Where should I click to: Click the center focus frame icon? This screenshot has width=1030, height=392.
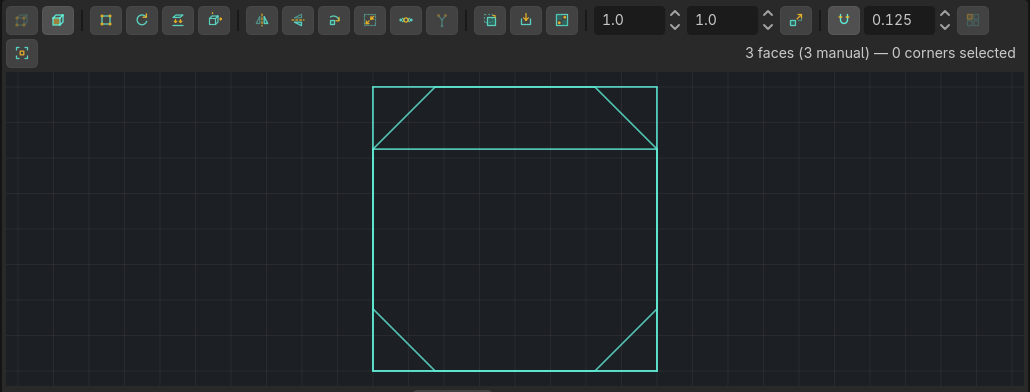tap(22, 53)
